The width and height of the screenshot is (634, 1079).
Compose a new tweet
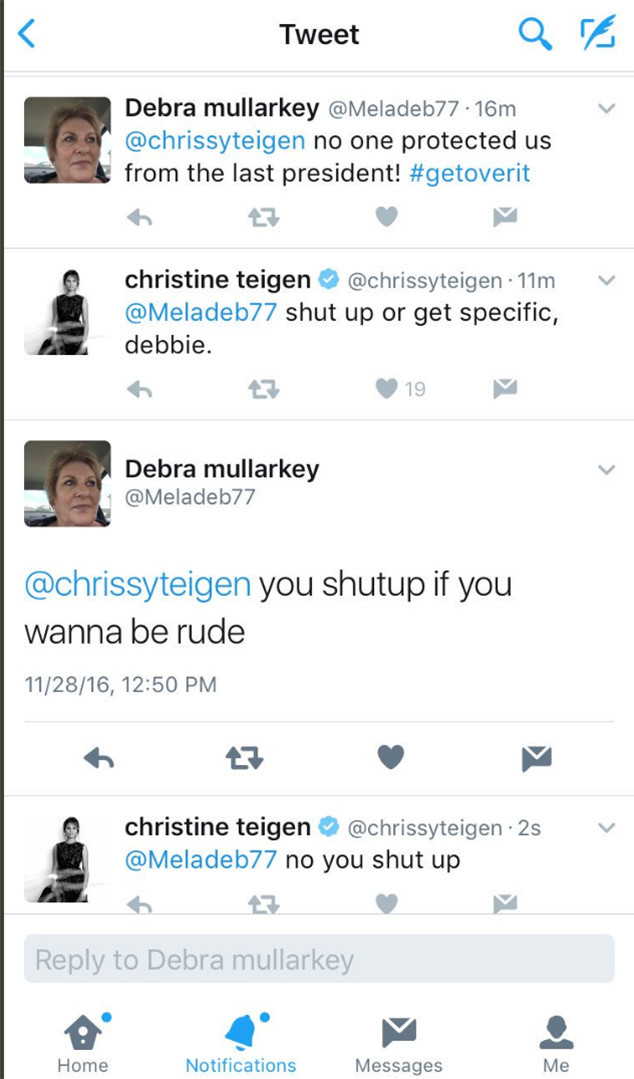pyautogui.click(x=598, y=33)
